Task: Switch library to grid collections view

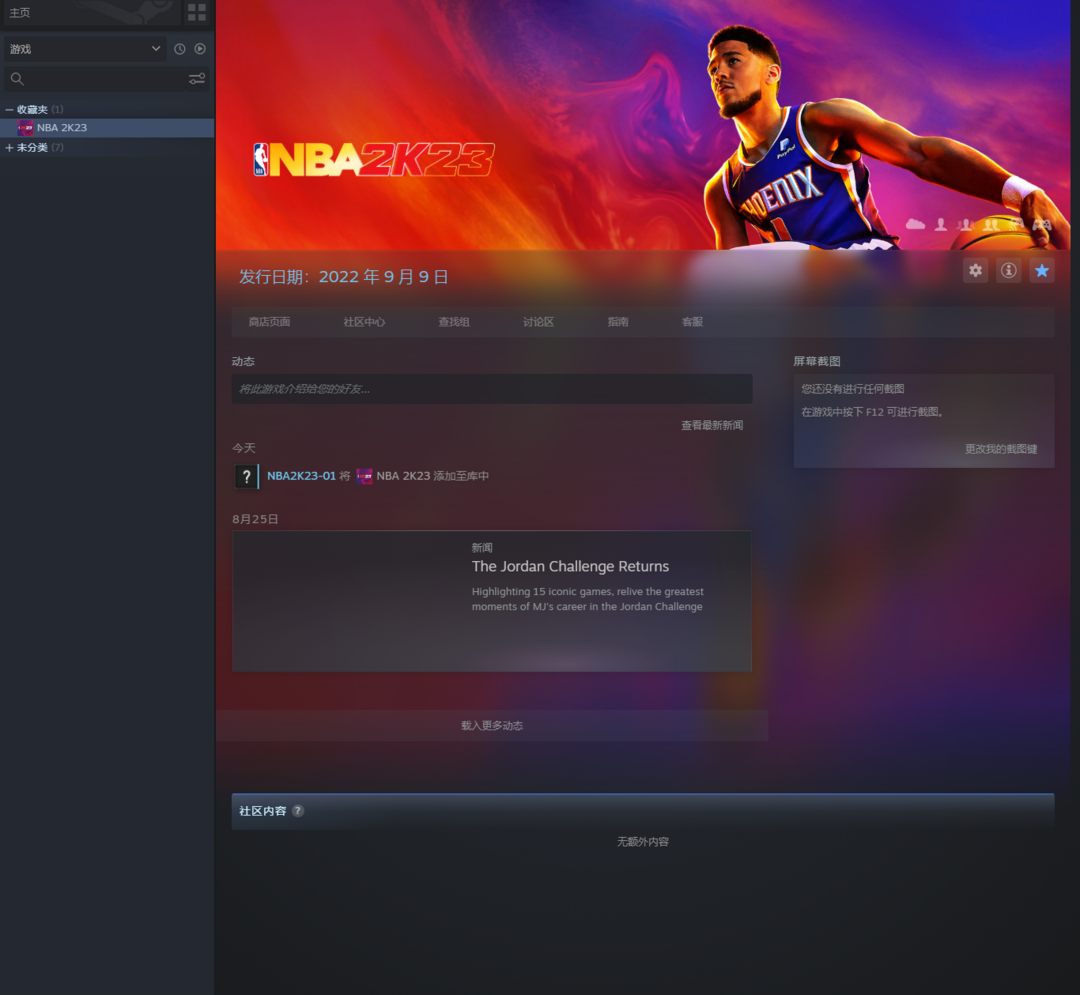Action: 197,12
